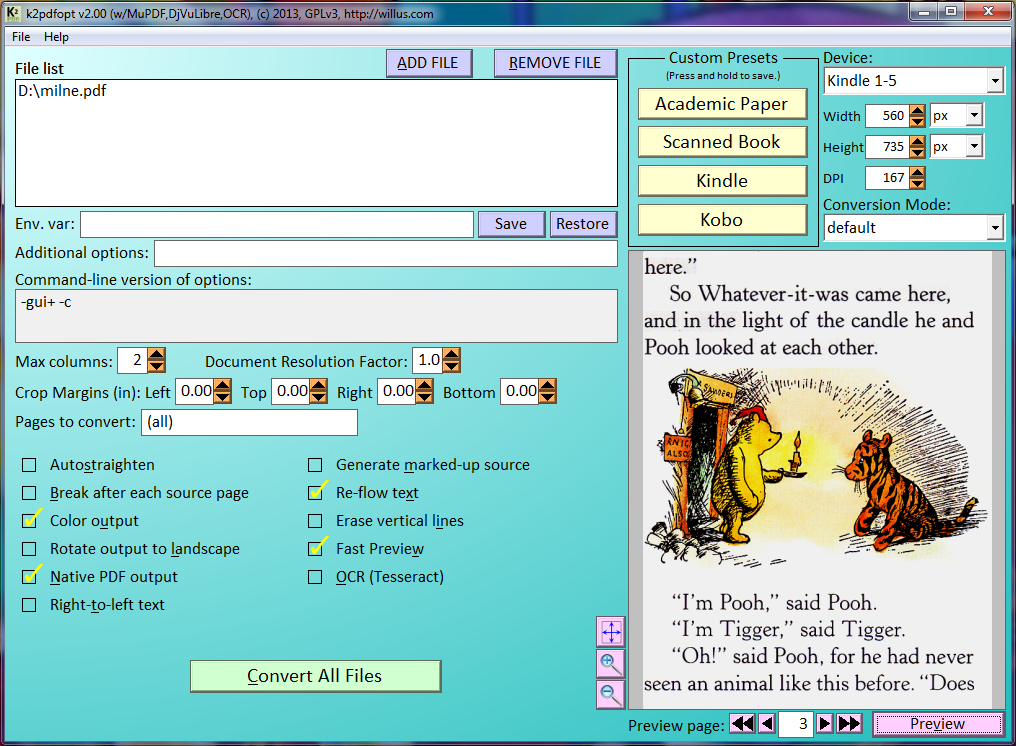Screen dimensions: 1016x746
Task: Click the Pages to convert field
Action: pyautogui.click(x=249, y=423)
